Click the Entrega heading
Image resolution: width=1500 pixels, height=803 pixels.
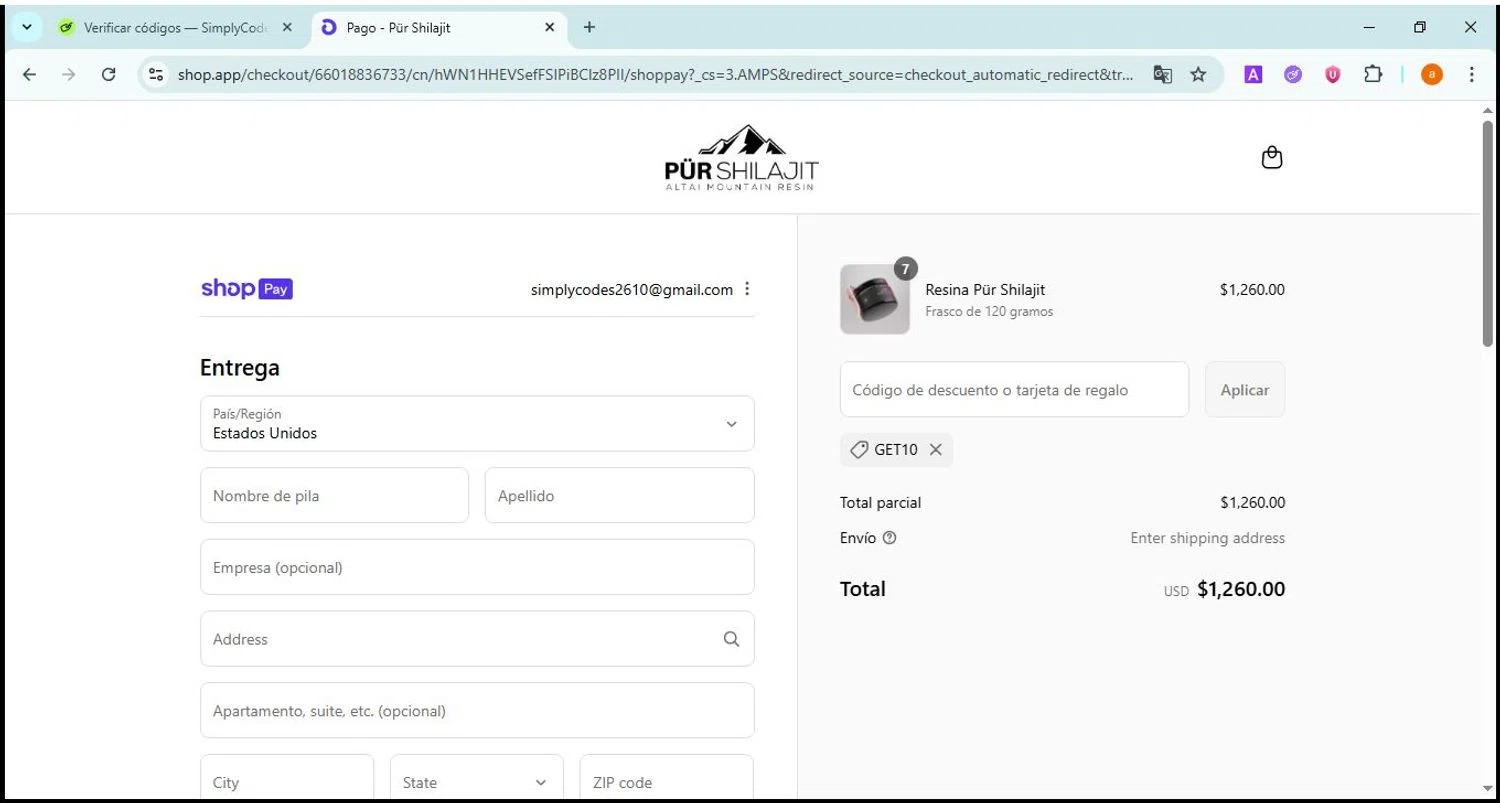tap(240, 367)
